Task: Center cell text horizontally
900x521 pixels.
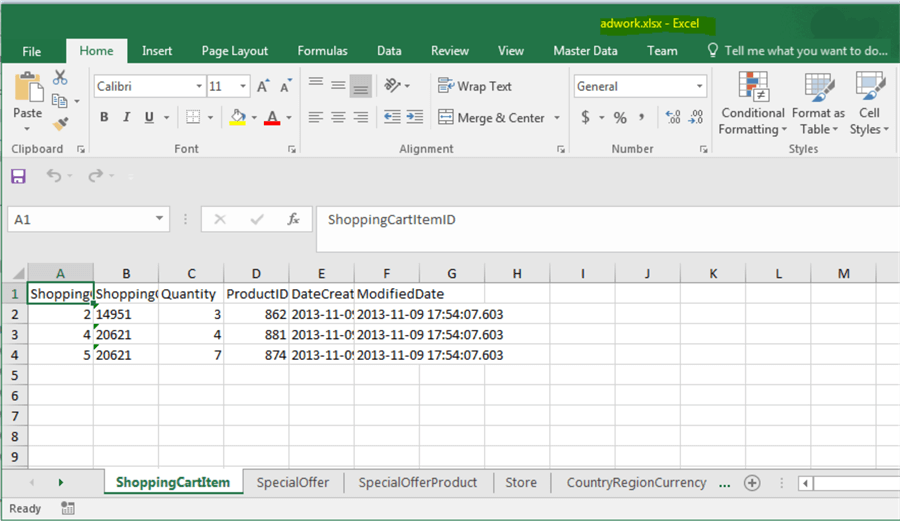Action: [x=338, y=118]
